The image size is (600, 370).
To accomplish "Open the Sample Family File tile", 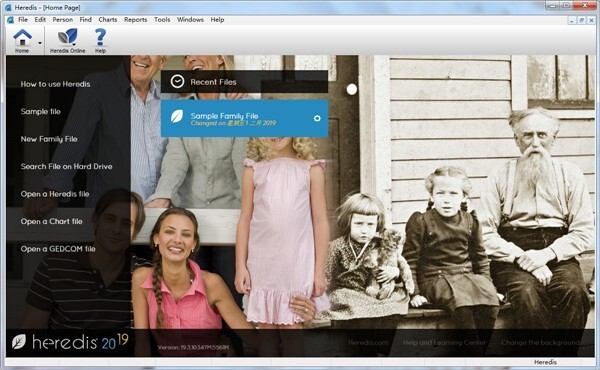I will (x=244, y=119).
